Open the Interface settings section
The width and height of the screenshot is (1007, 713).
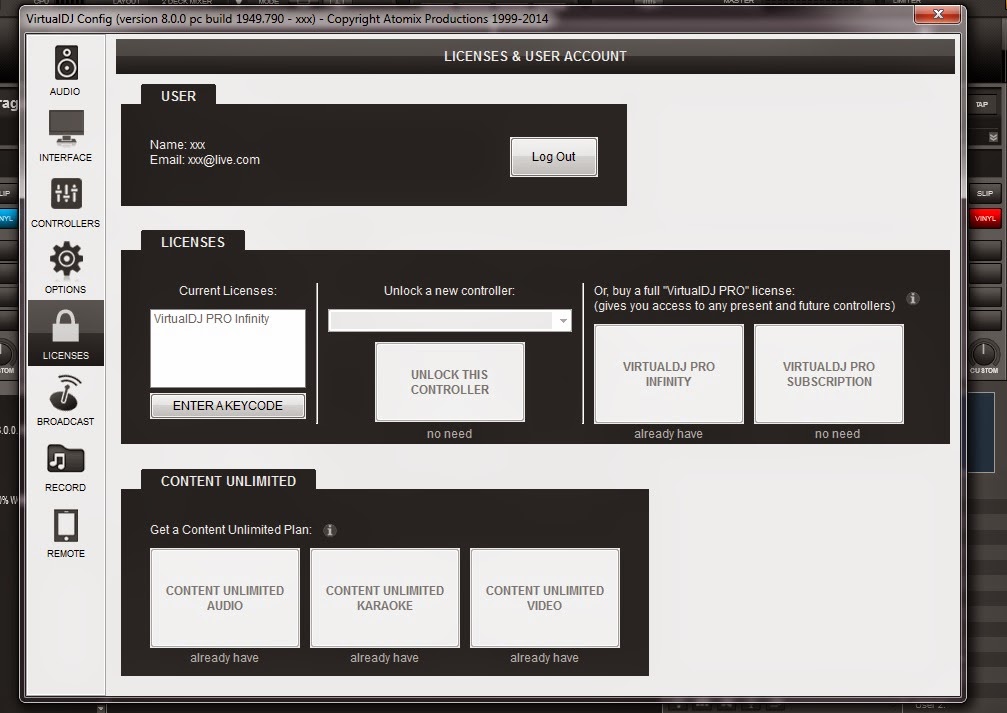point(66,136)
